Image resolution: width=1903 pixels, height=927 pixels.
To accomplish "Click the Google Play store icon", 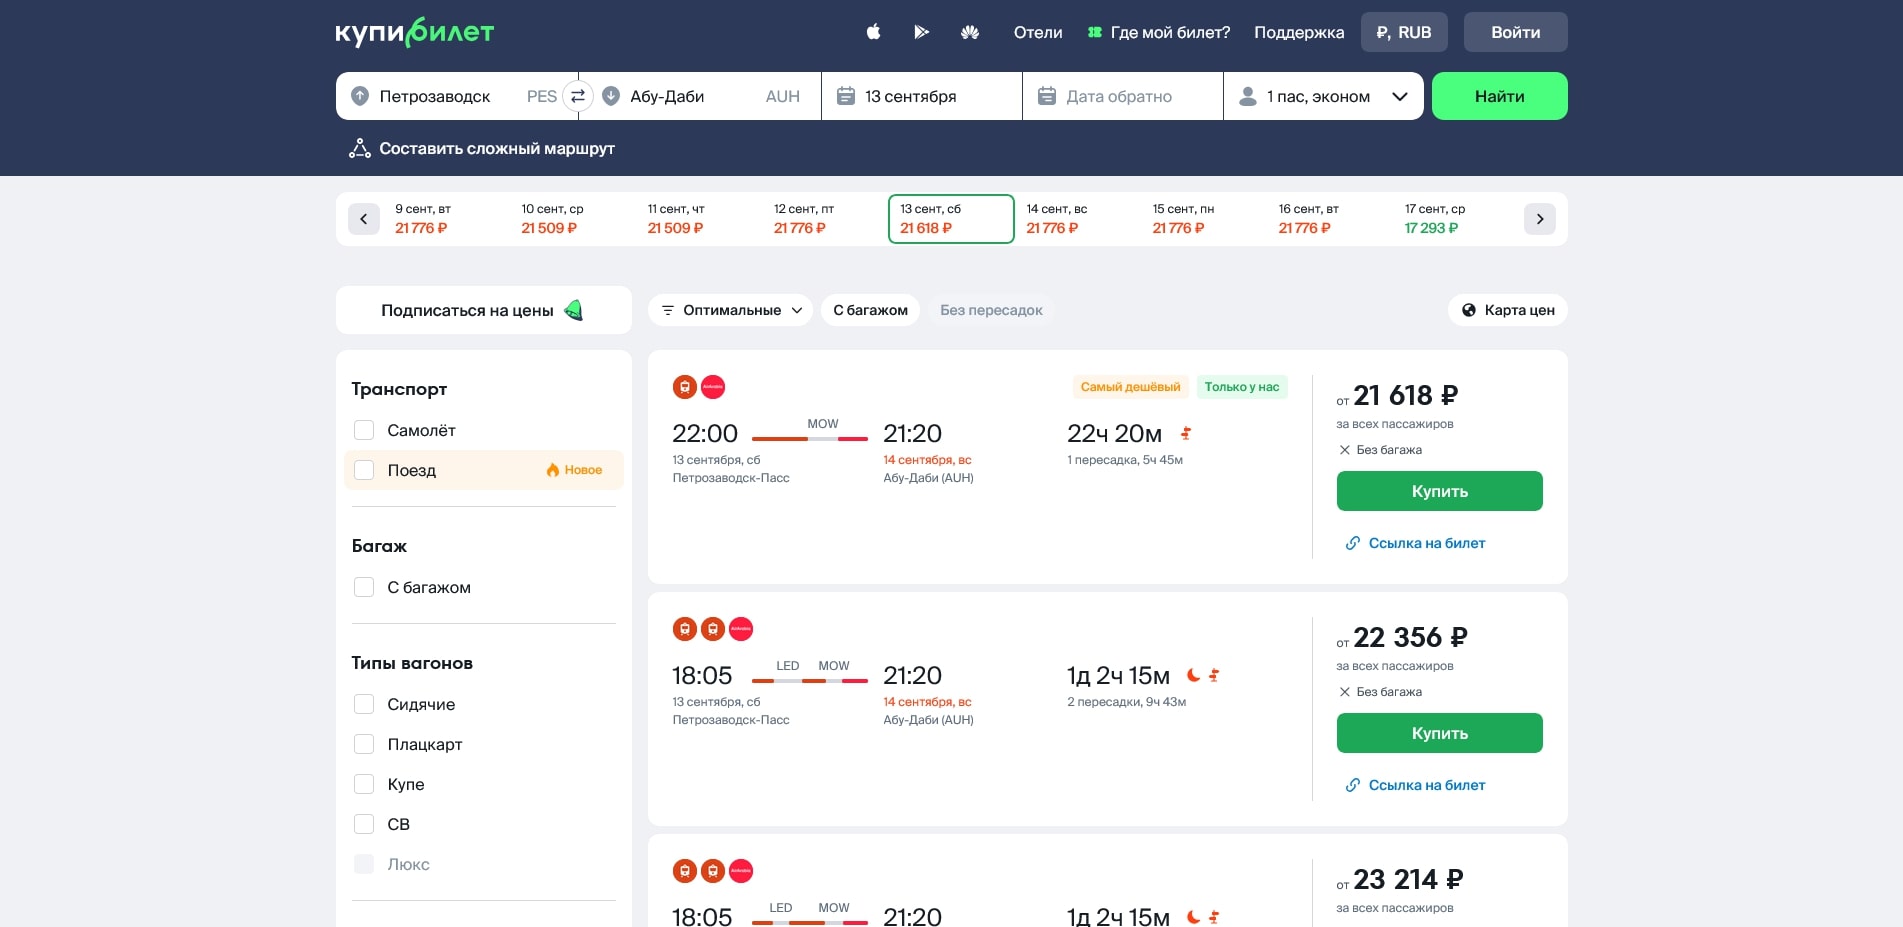I will (x=921, y=32).
